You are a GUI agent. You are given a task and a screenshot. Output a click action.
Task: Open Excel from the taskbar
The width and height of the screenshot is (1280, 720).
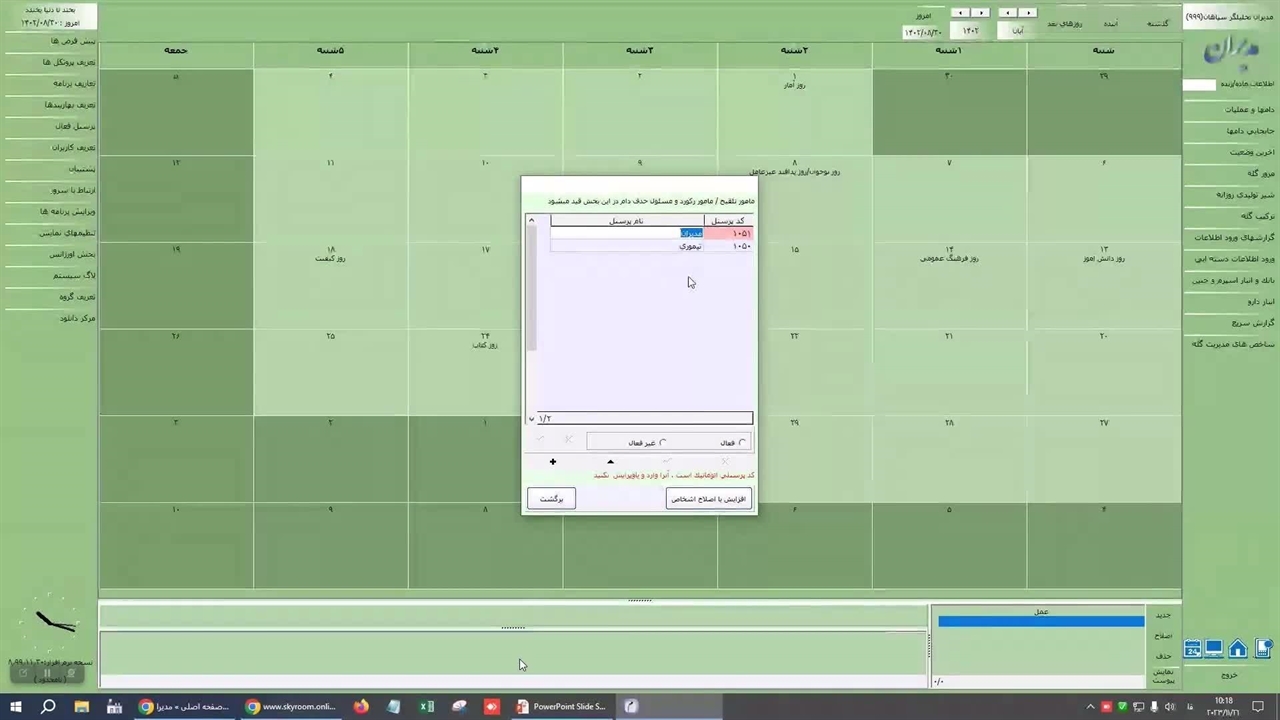coord(427,706)
